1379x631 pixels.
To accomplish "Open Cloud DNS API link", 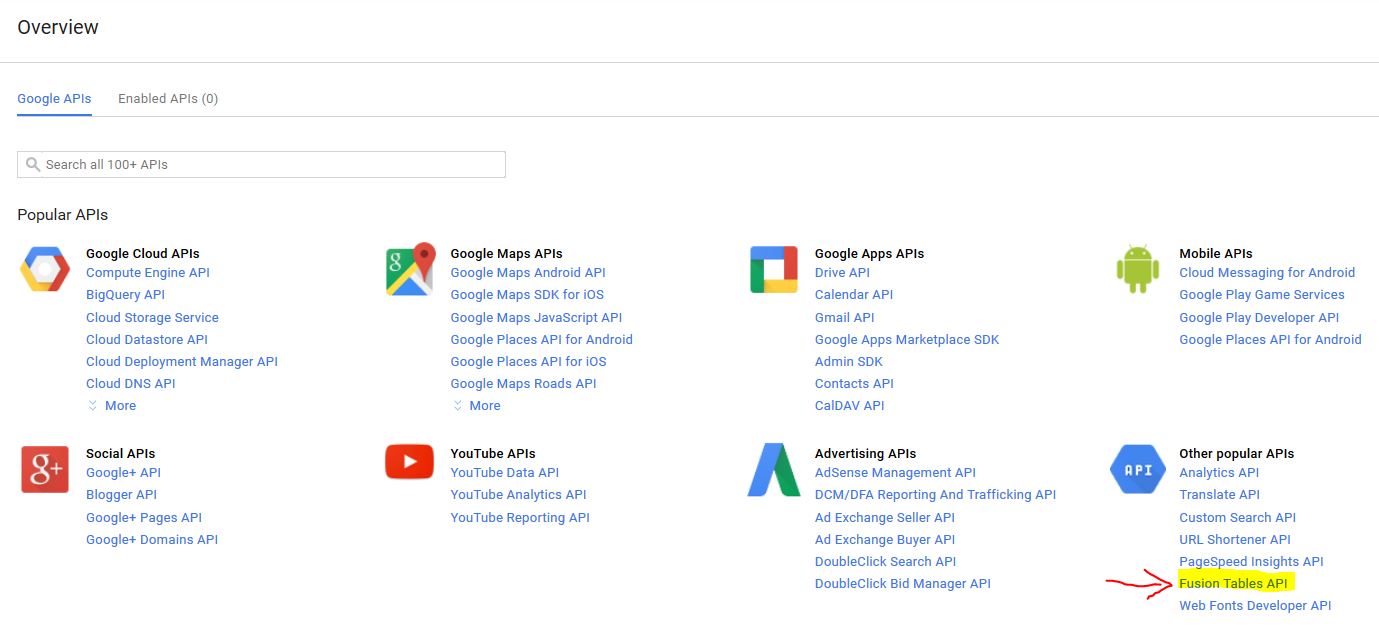I will coord(131,384).
